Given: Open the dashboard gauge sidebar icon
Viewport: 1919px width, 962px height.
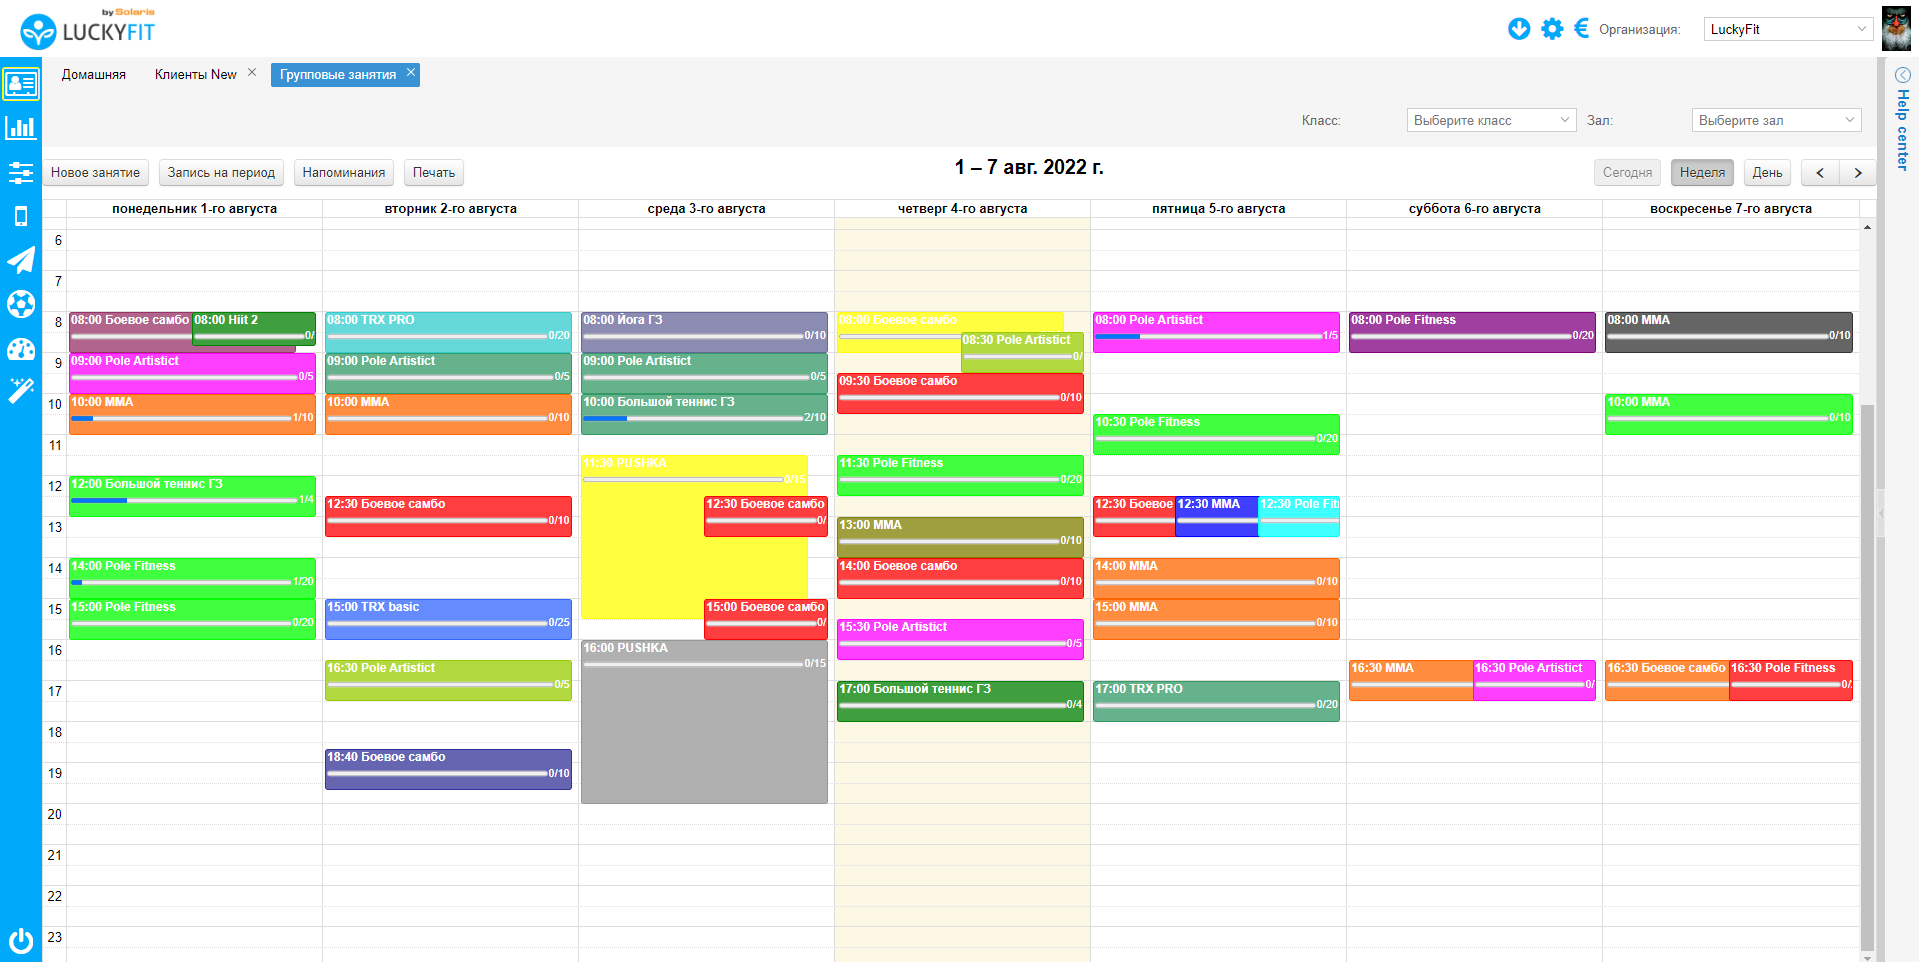Looking at the screenshot, I should point(21,348).
